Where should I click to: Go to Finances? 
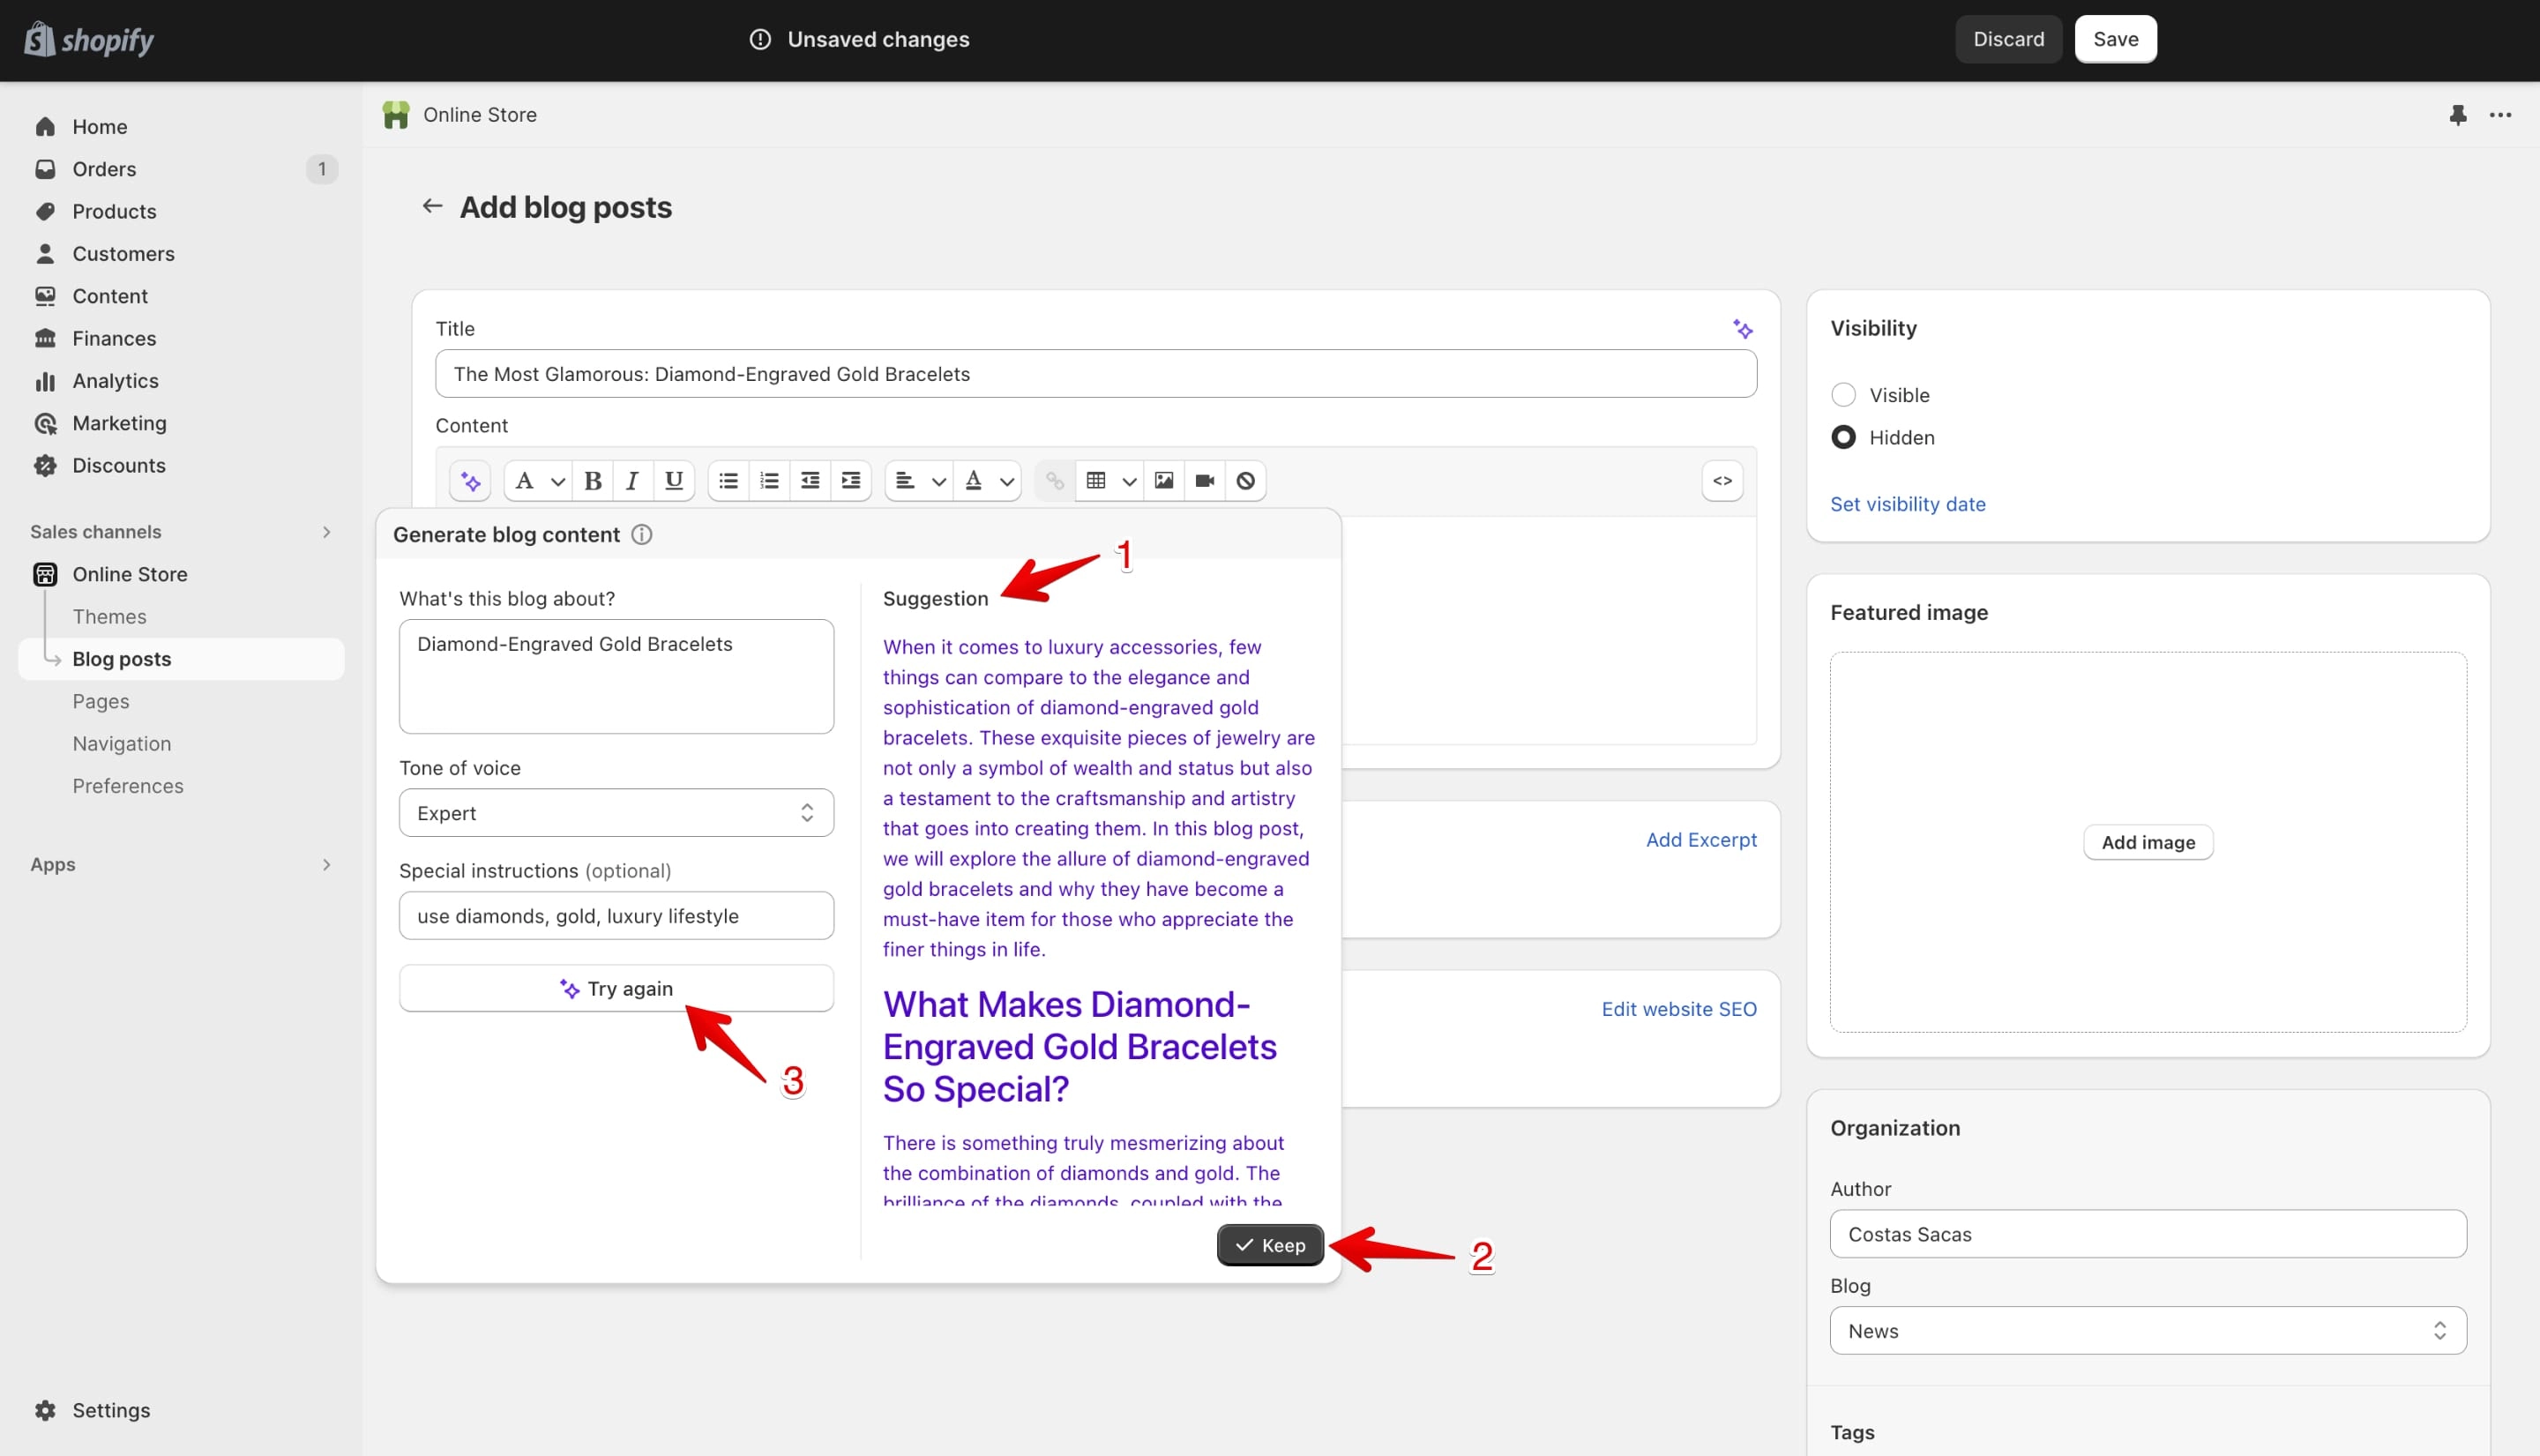coord(114,338)
